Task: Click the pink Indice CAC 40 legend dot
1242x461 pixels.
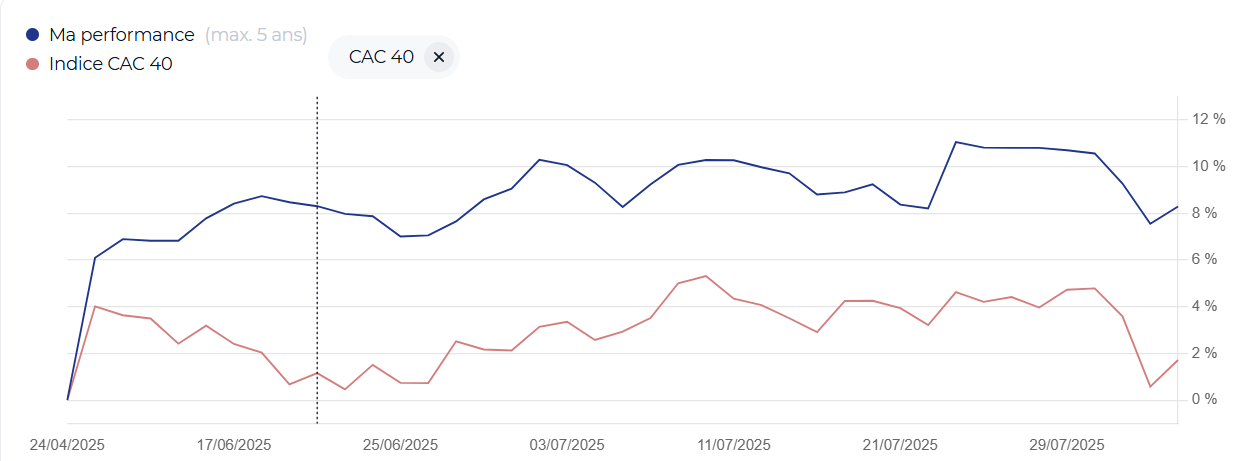Action: [x=32, y=64]
